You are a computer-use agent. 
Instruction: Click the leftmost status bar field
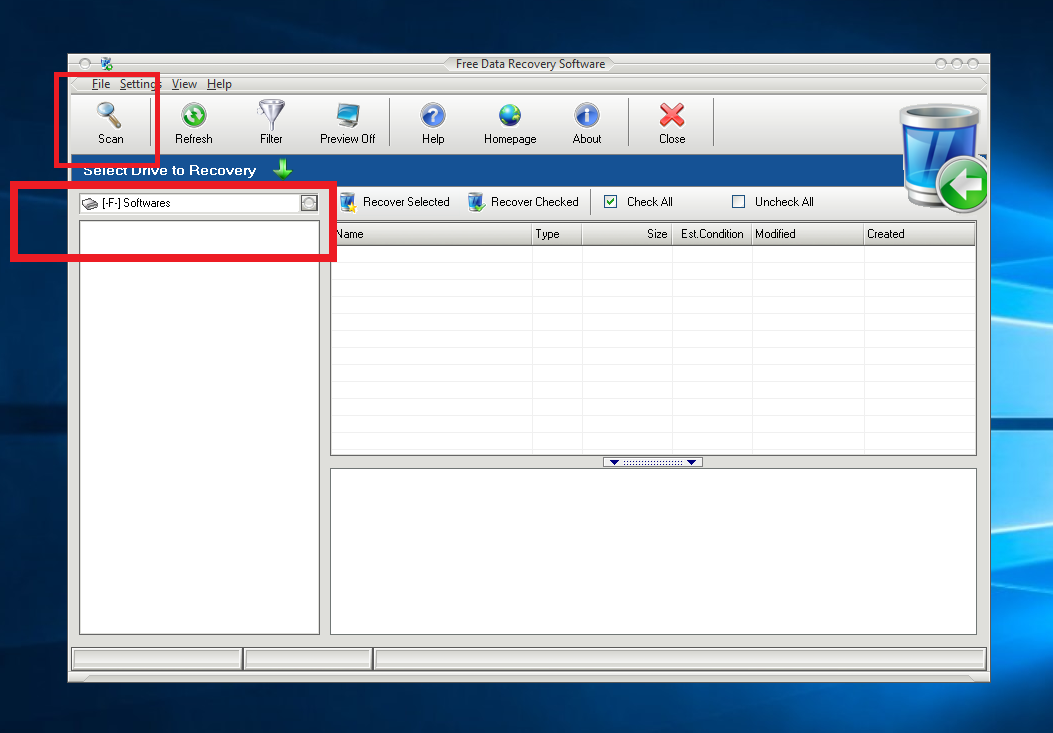coord(155,658)
